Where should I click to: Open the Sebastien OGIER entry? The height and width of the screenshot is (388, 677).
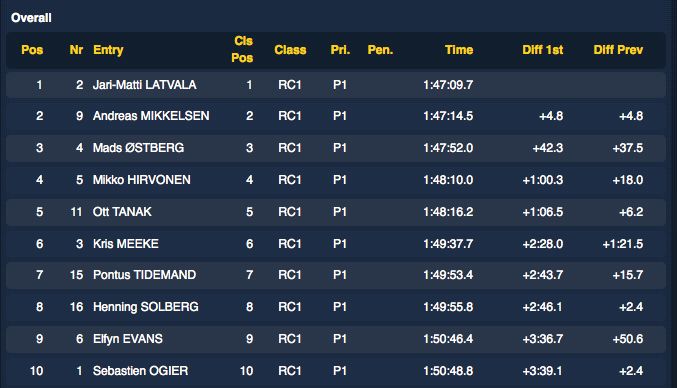coord(335,371)
